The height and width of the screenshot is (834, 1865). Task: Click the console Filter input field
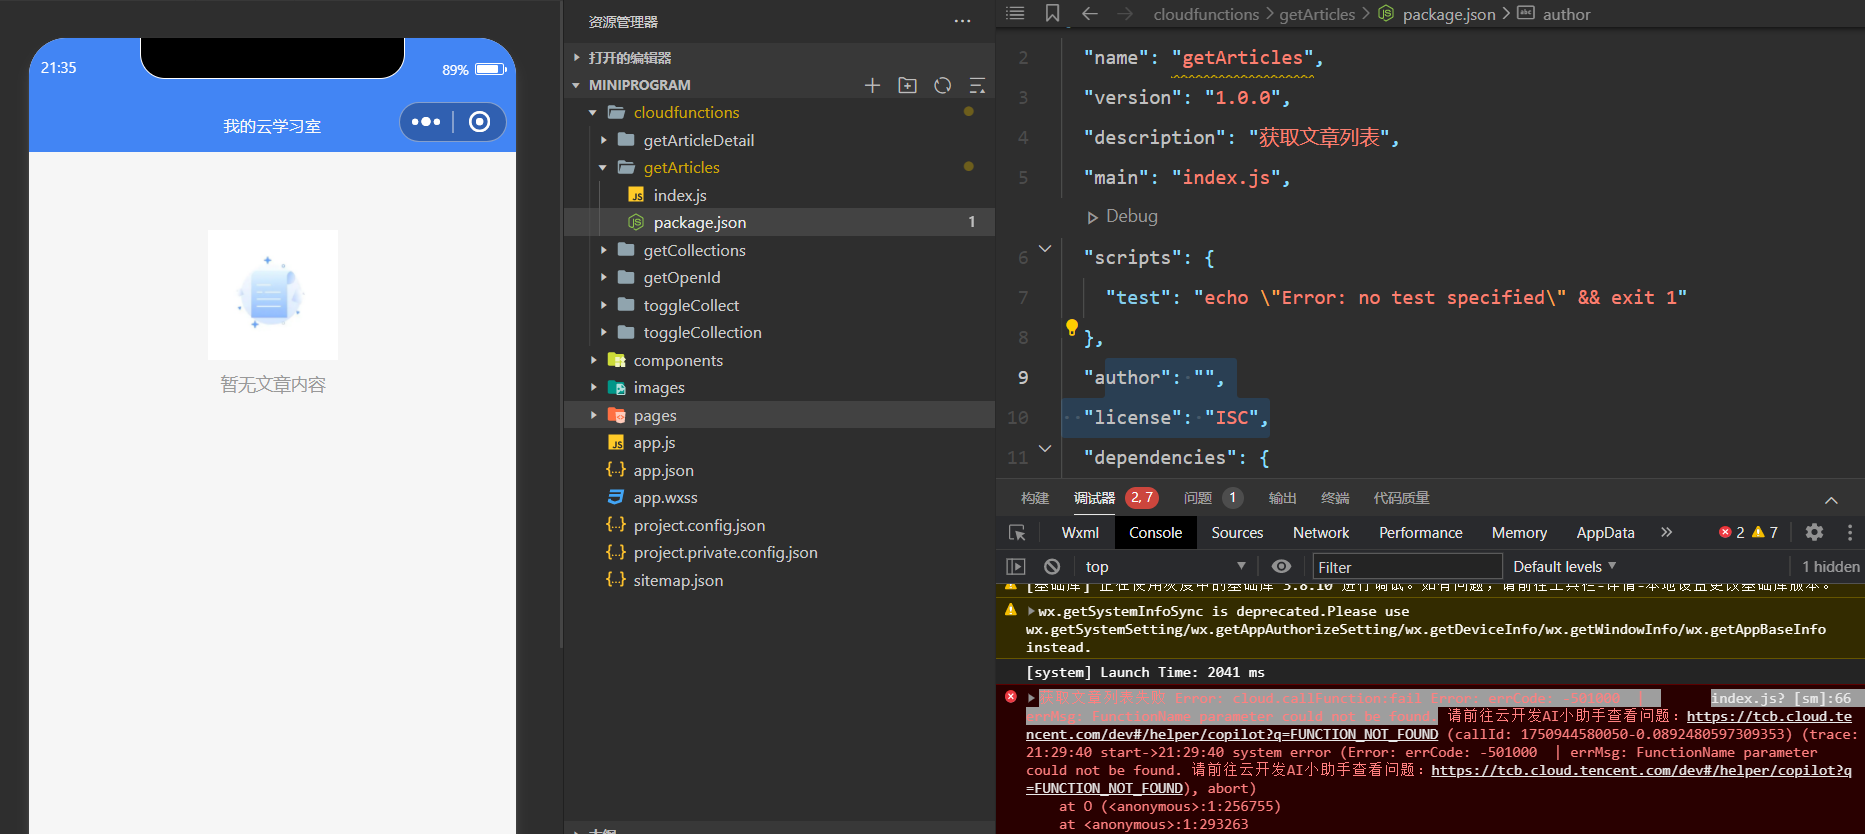click(x=1407, y=567)
